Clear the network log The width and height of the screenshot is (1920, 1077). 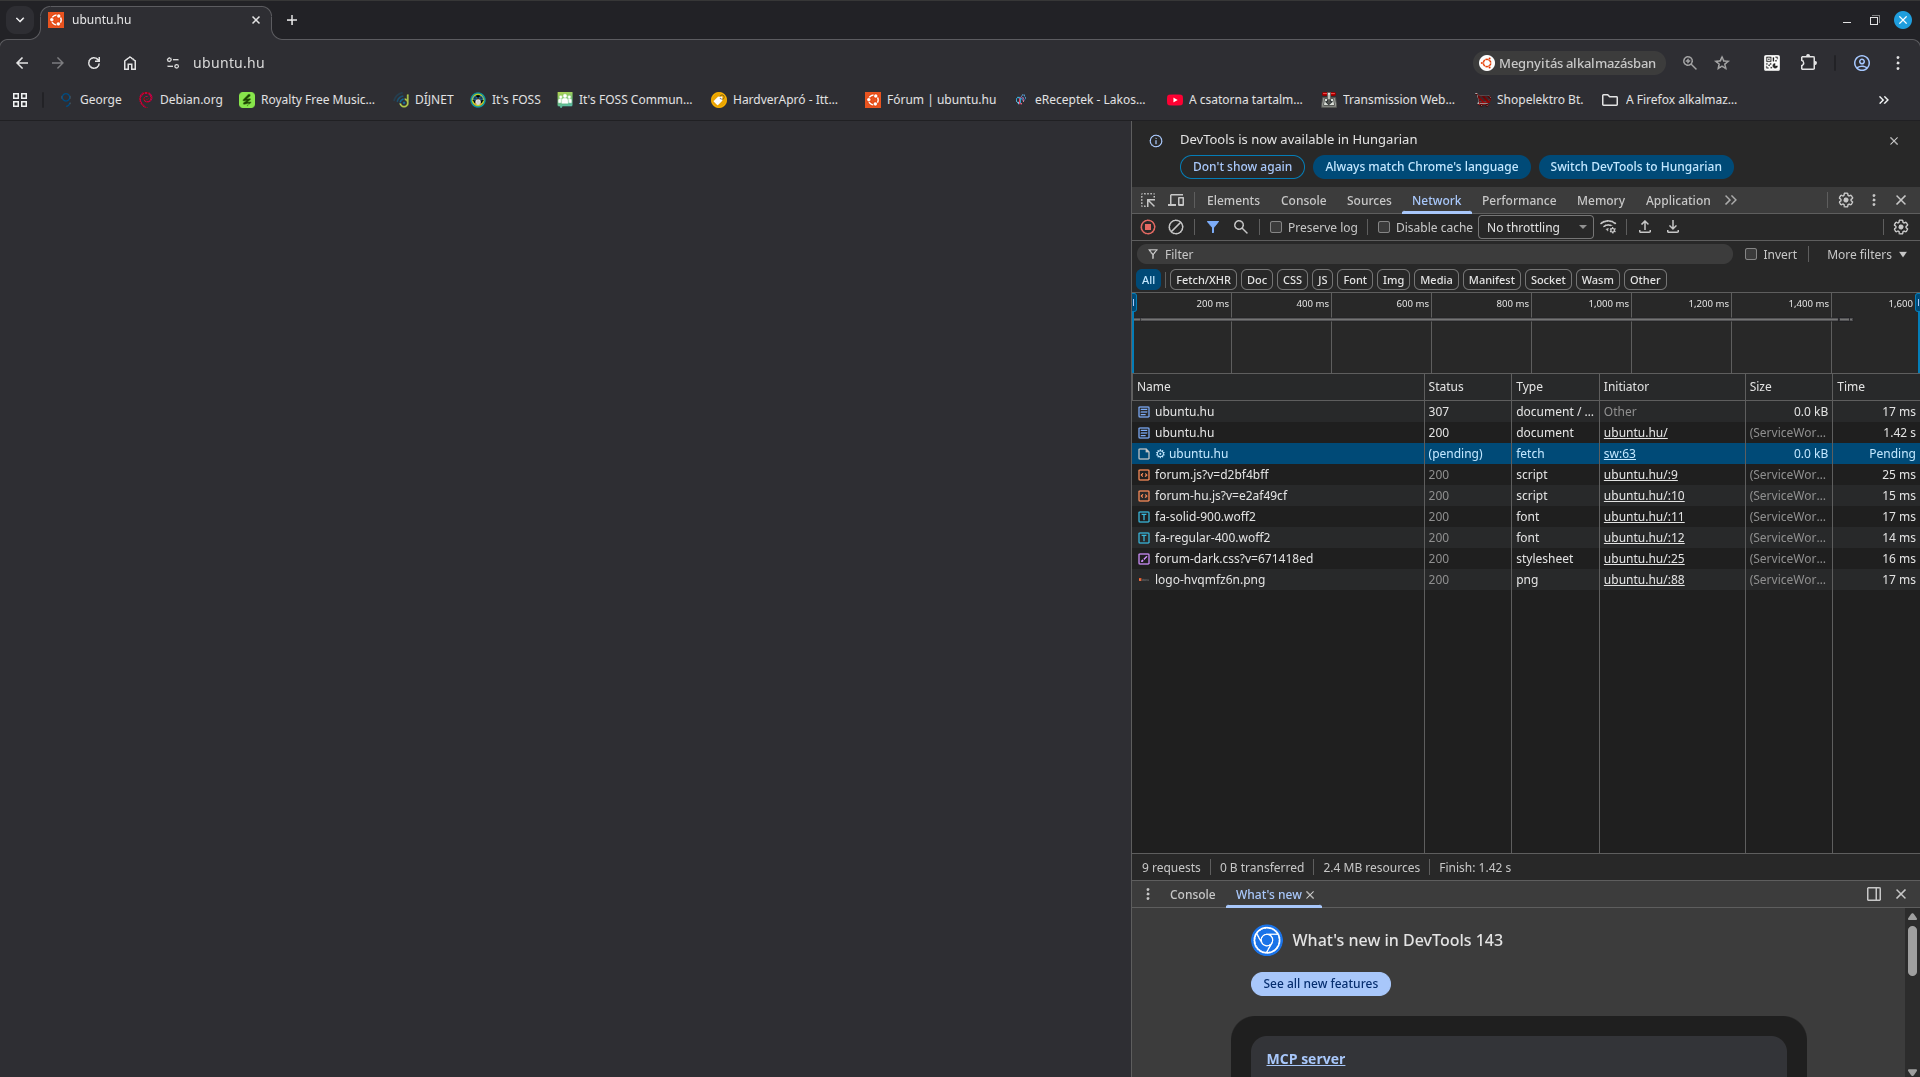(1176, 227)
